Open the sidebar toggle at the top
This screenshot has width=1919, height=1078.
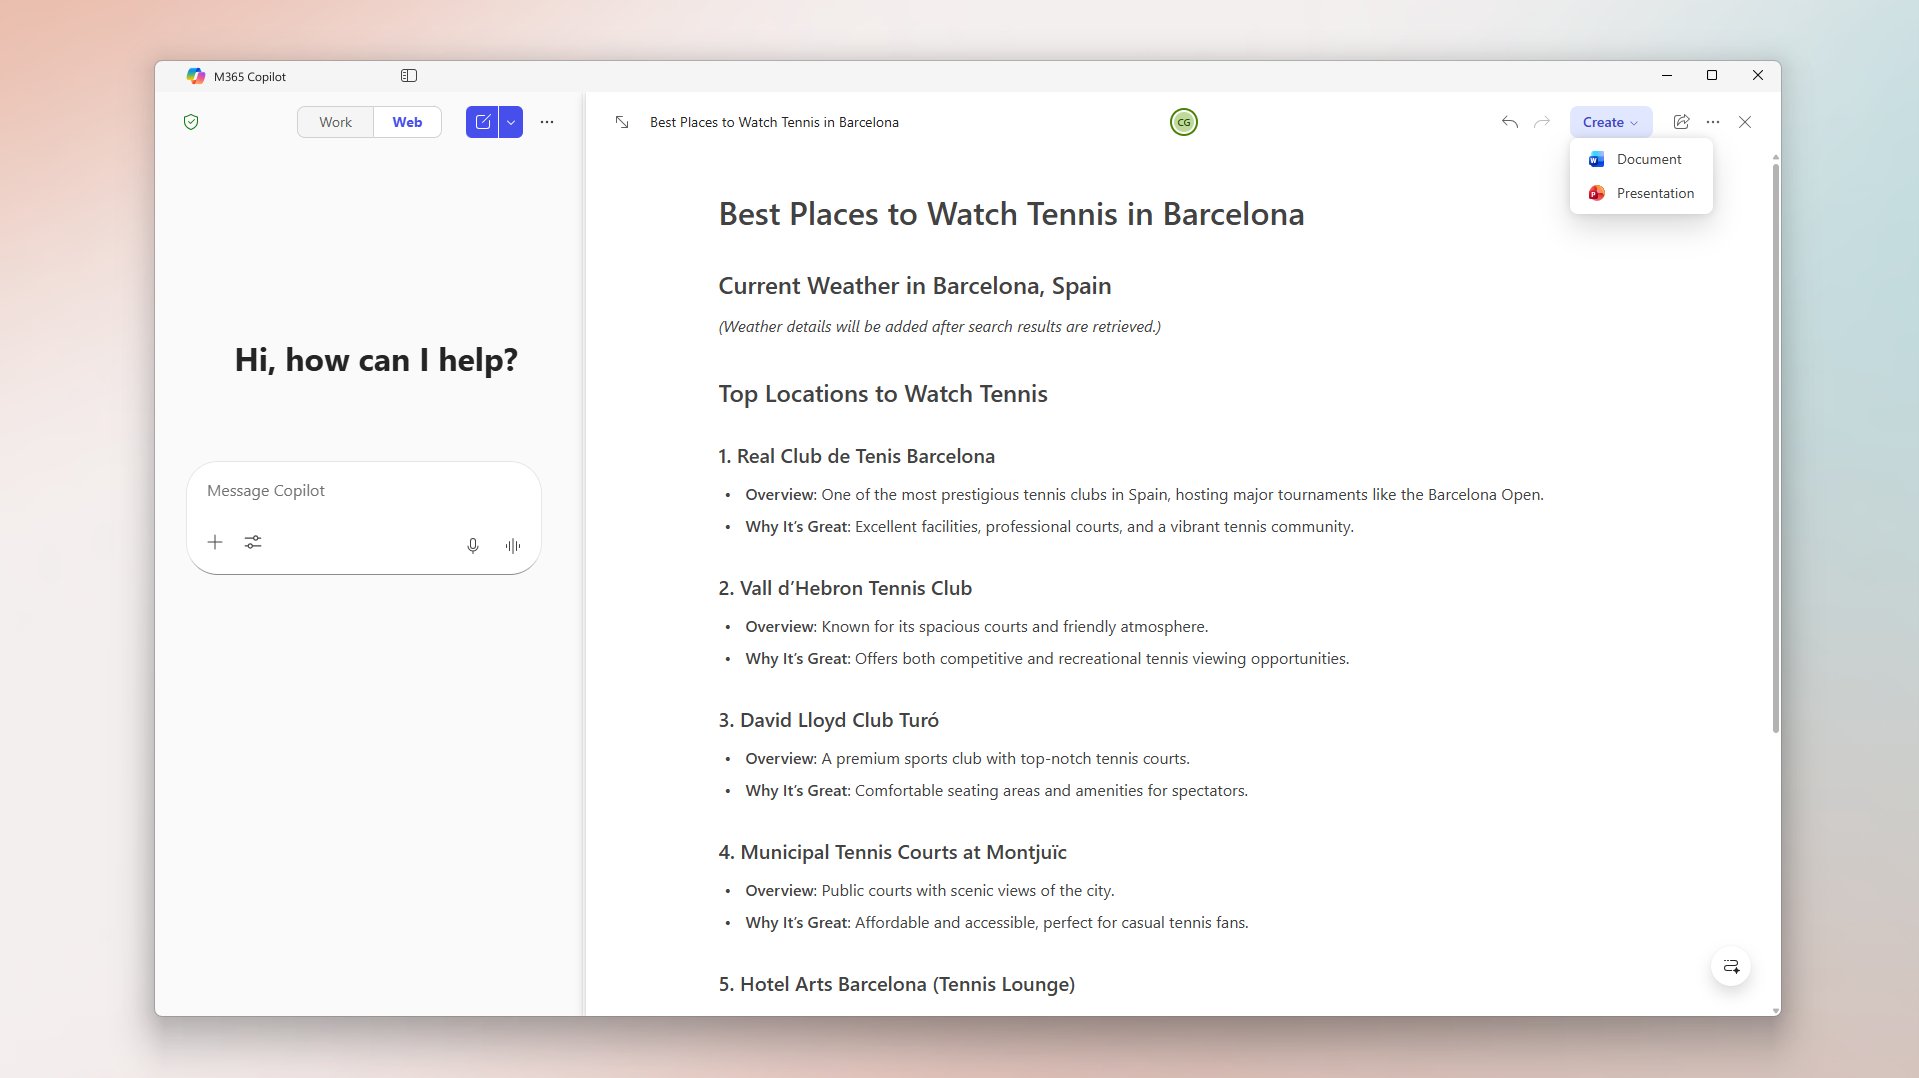(408, 75)
